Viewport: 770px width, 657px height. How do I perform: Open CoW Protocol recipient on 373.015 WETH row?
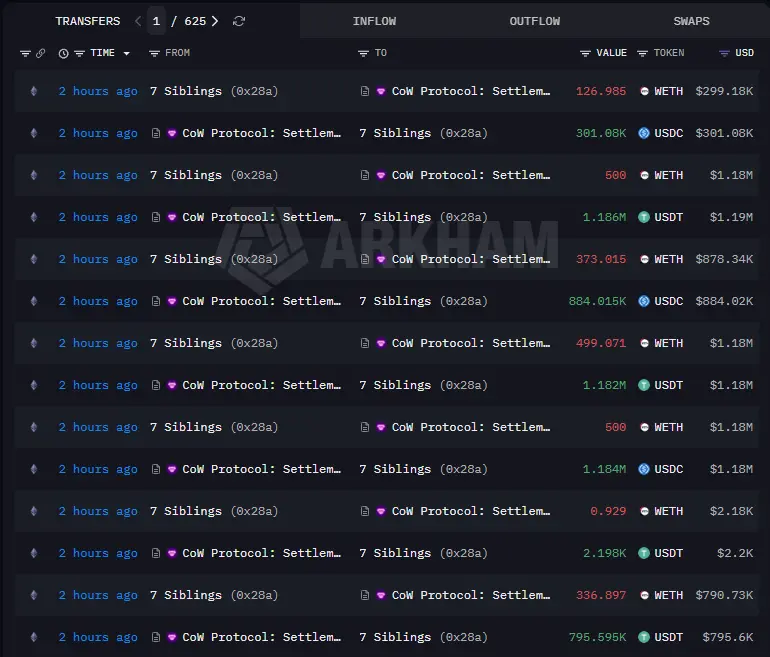pyautogui.click(x=470, y=259)
